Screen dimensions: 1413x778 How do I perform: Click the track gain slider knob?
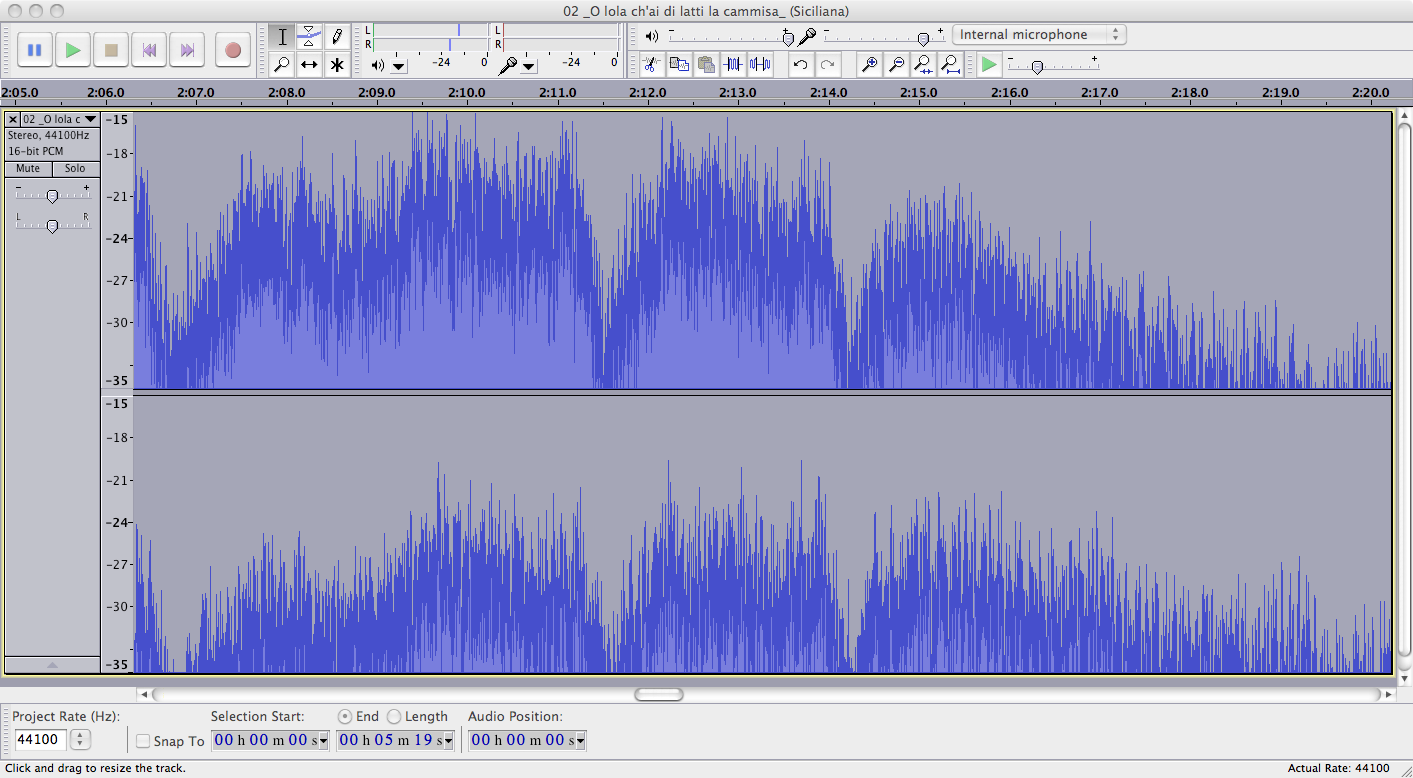(52, 196)
